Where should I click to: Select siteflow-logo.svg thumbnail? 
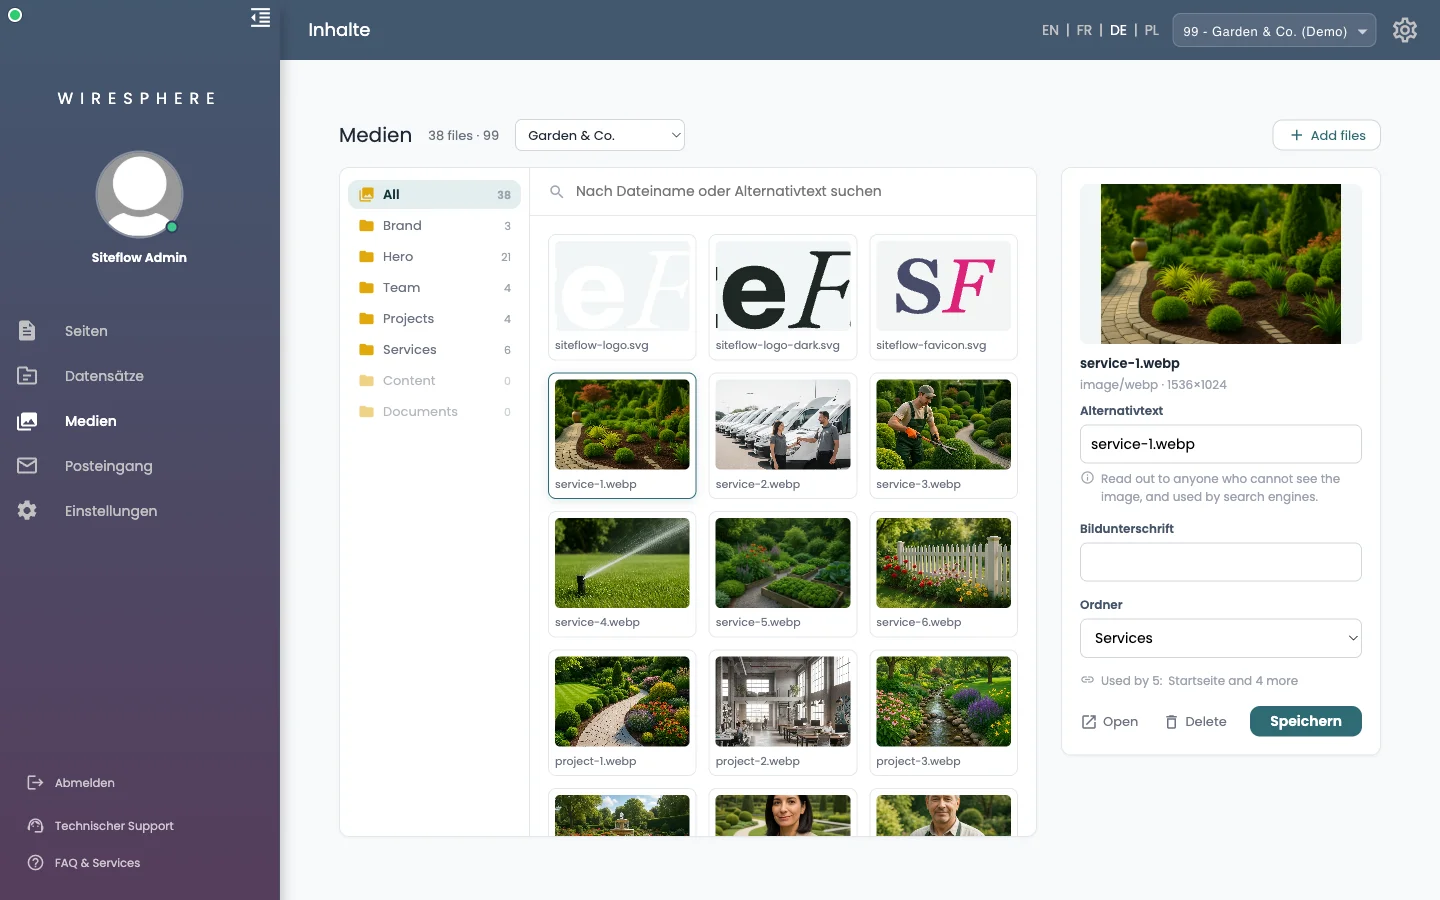(x=622, y=297)
